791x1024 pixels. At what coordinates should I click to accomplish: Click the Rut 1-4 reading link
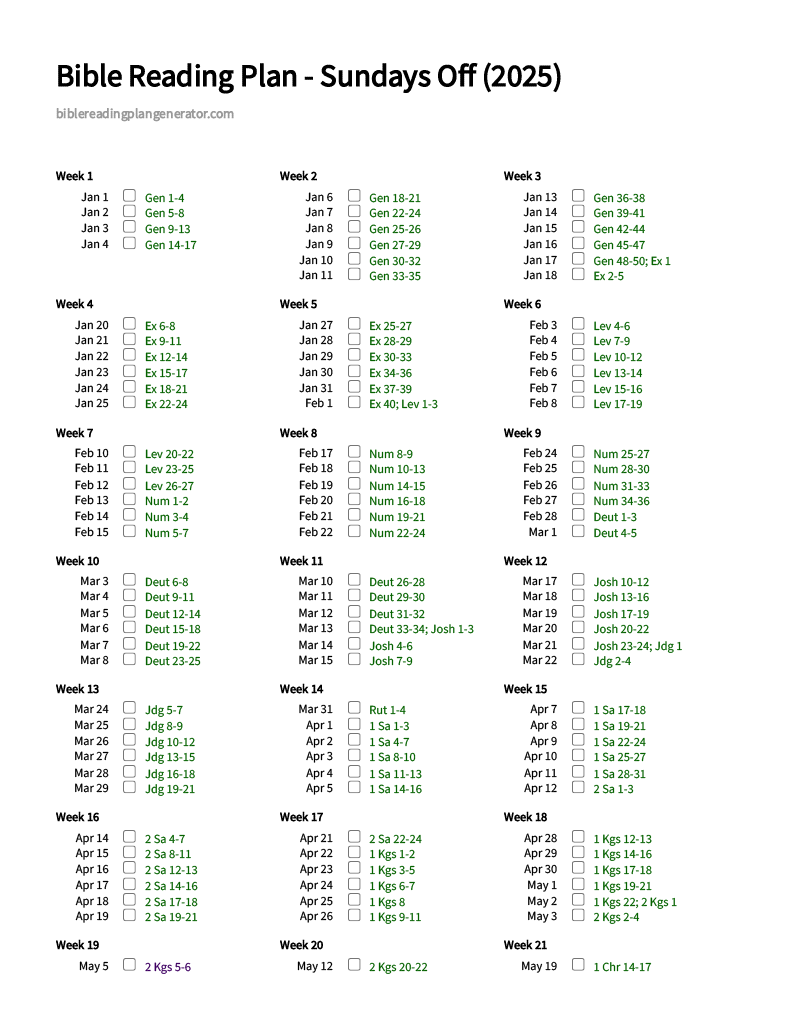click(x=387, y=710)
